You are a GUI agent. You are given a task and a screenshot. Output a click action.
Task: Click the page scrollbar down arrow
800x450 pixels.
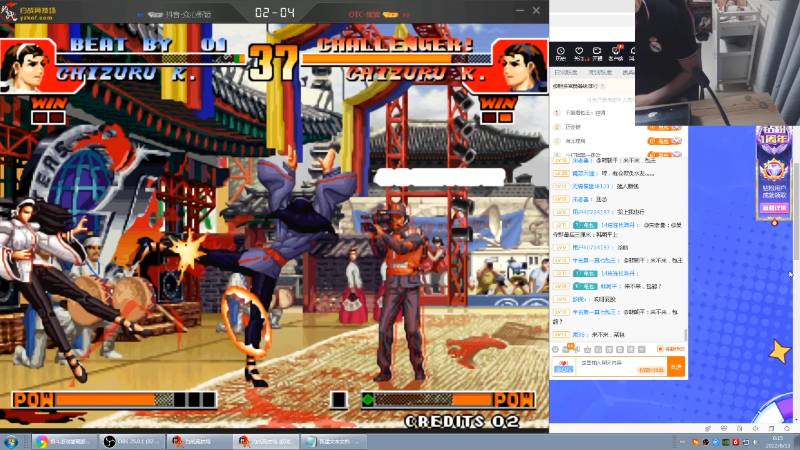[x=796, y=420]
